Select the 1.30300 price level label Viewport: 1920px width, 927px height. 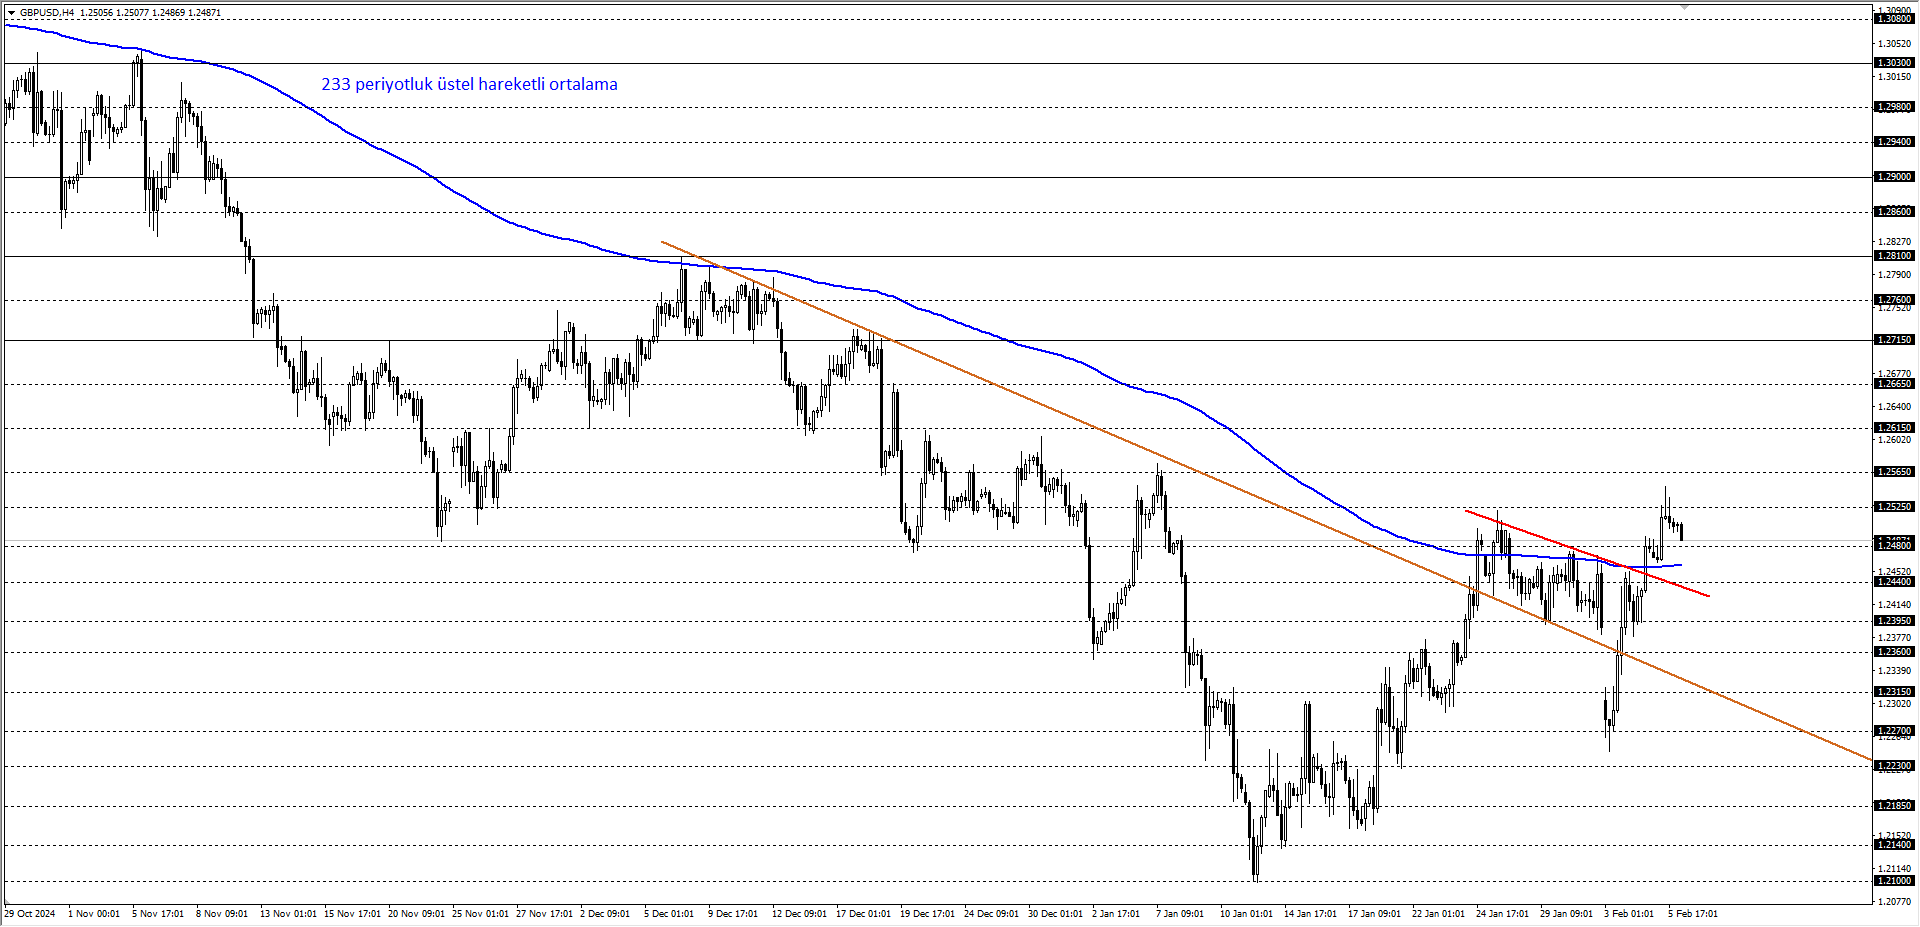click(x=1893, y=63)
